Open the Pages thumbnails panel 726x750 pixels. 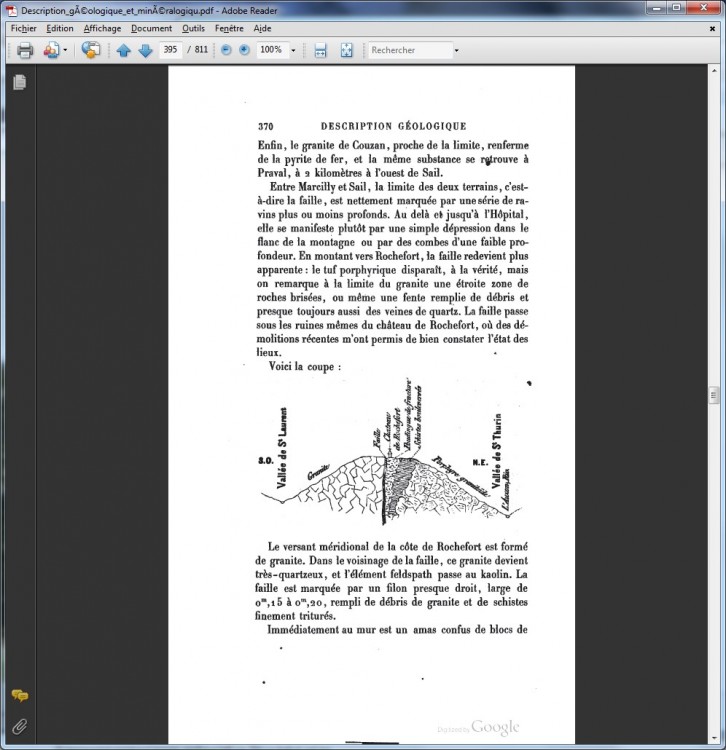pyautogui.click(x=19, y=83)
